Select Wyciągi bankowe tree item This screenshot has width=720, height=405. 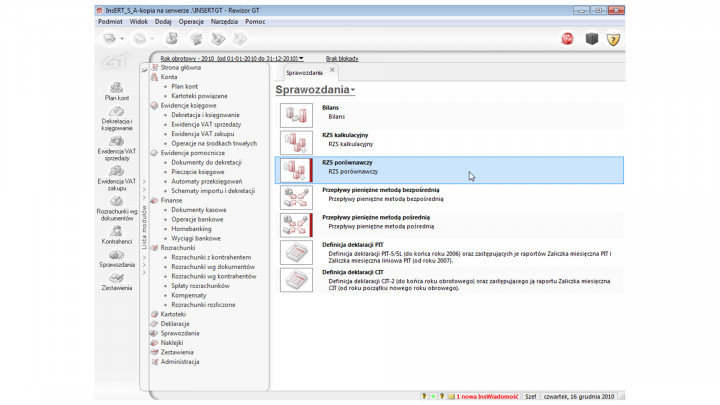196,238
